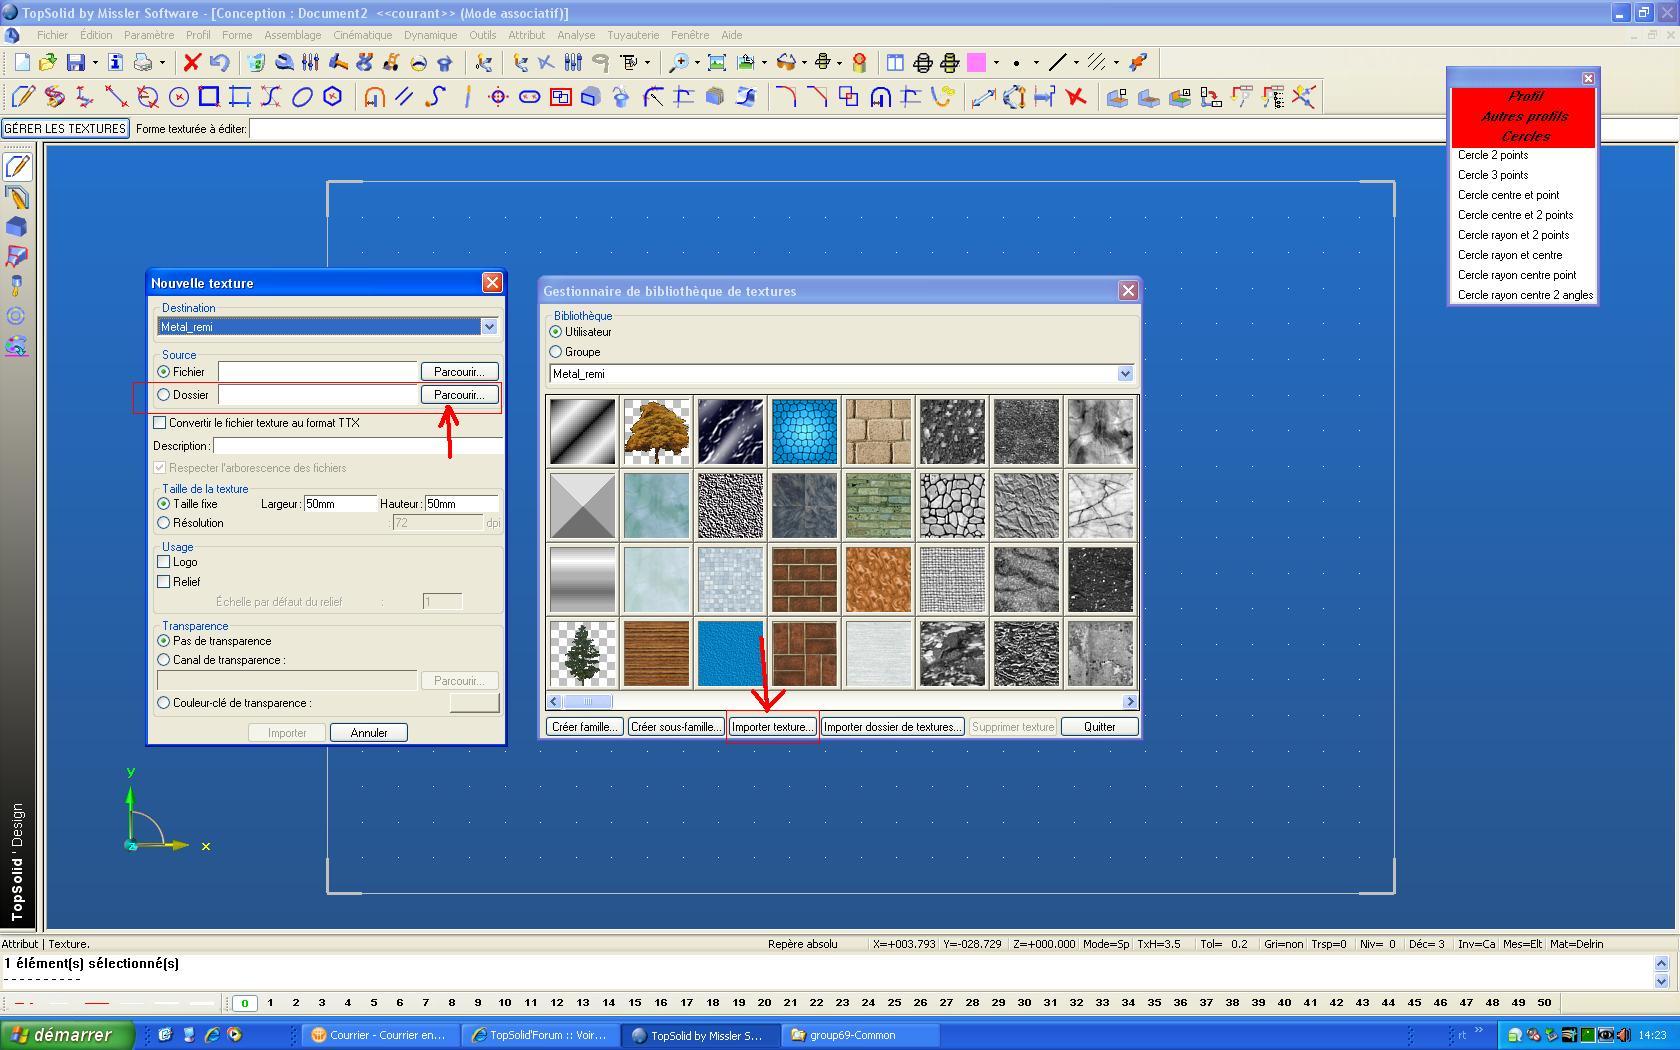Screen dimensions: 1680x1050
Task: Select the ellipse profile tool
Action: click(302, 97)
